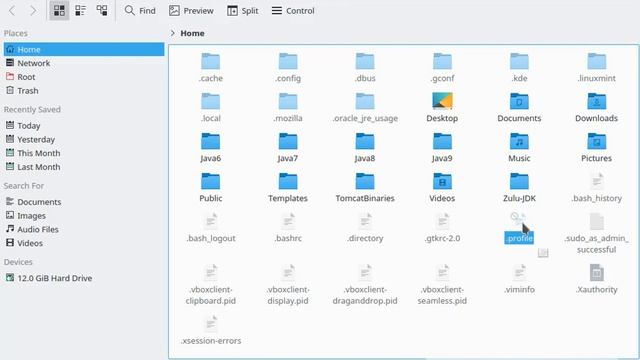Select the .sudo_as_admin_successful file
Viewport: 640px width, 360px height.
pyautogui.click(x=596, y=233)
